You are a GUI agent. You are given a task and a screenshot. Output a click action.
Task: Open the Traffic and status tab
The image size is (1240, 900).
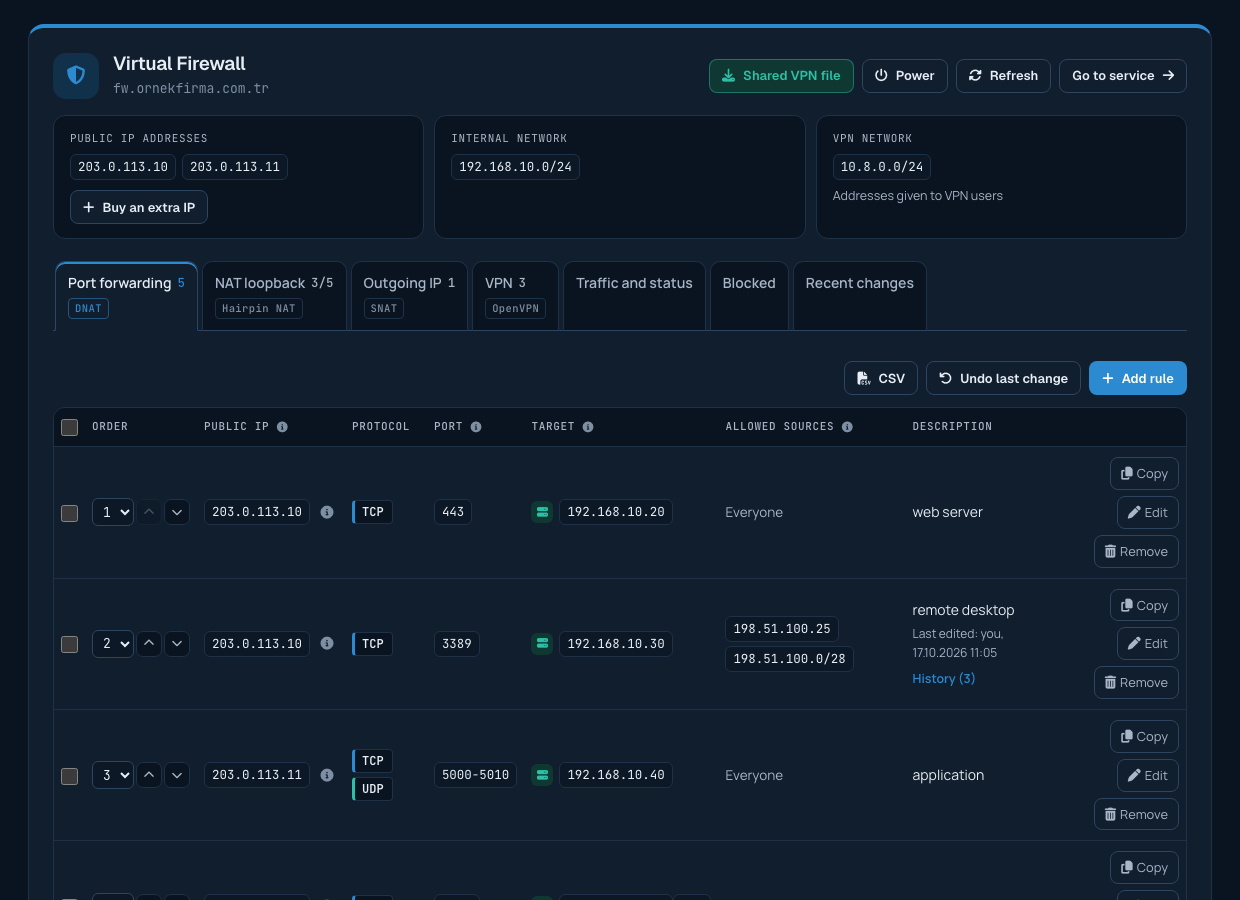point(634,295)
